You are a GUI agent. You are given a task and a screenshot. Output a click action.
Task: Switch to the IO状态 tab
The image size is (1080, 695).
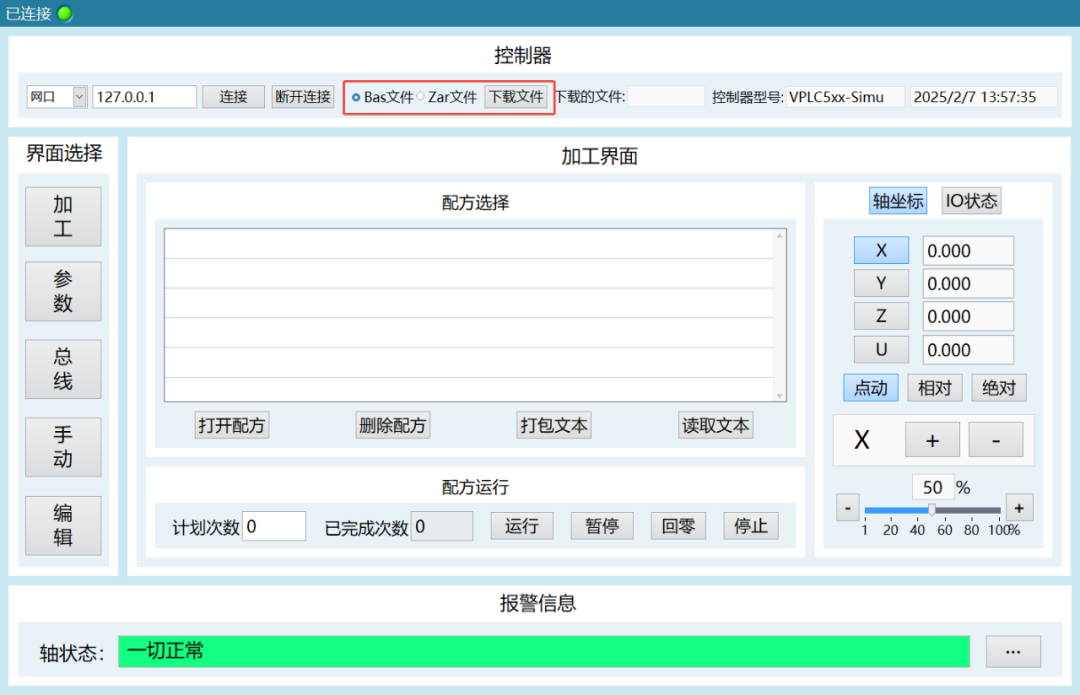tap(971, 200)
